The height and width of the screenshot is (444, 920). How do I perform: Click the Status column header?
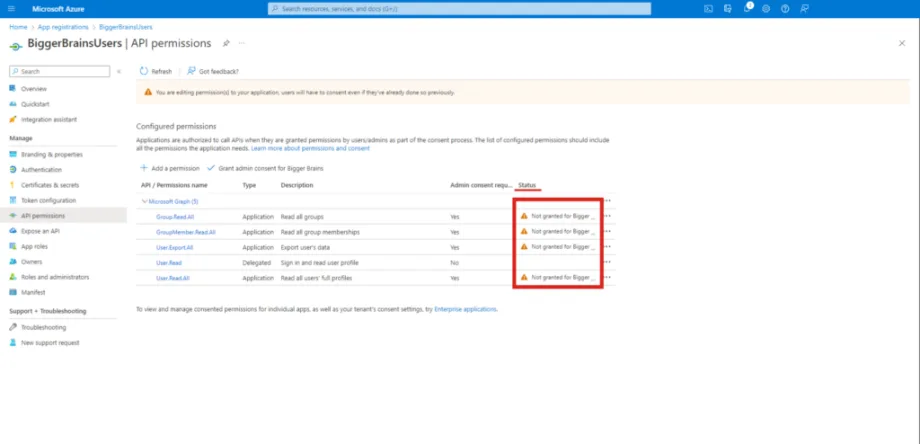(527, 185)
